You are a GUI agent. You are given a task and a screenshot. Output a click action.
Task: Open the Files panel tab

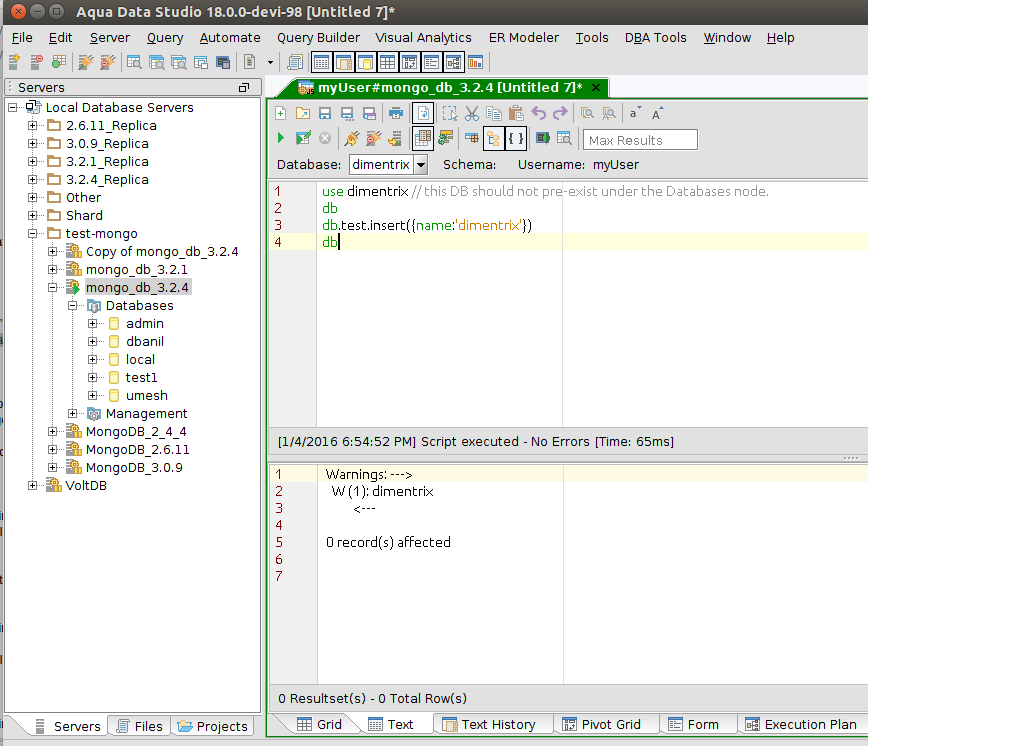pyautogui.click(x=140, y=727)
